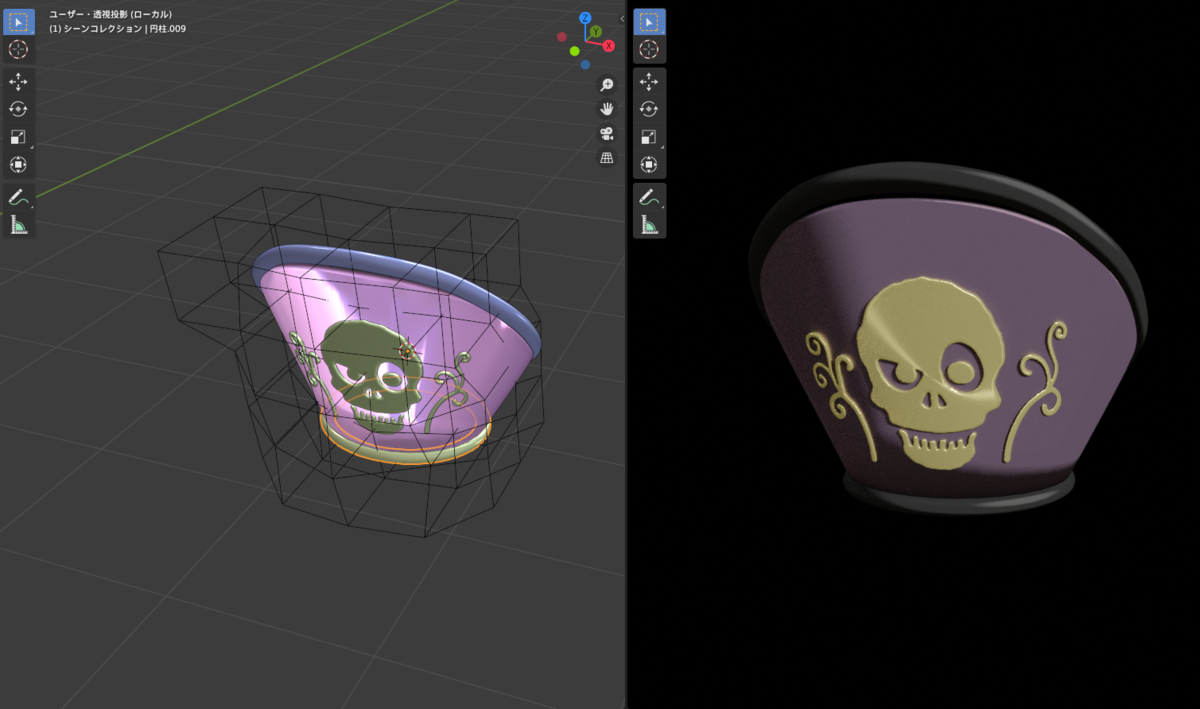
Task: Click the bright green negative Y gizmo dot
Action: (575, 51)
